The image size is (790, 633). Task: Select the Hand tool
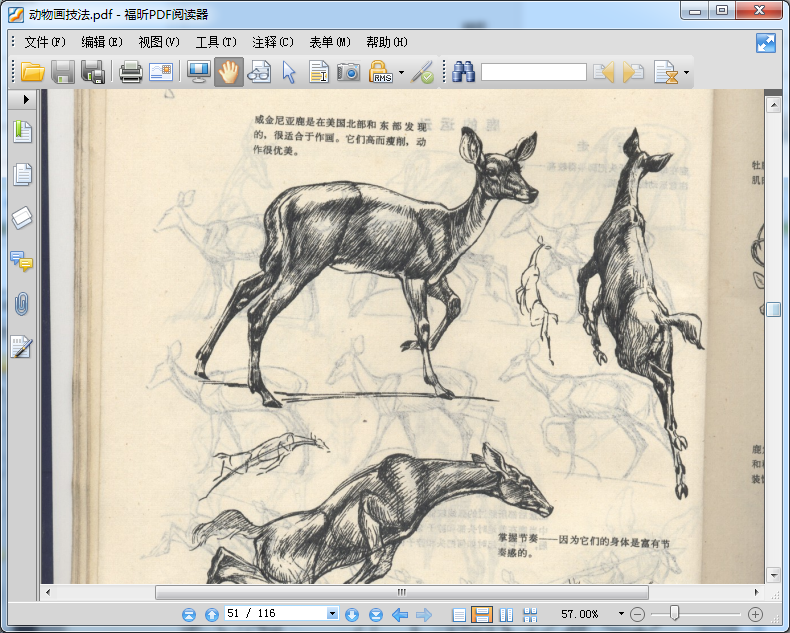tap(228, 72)
